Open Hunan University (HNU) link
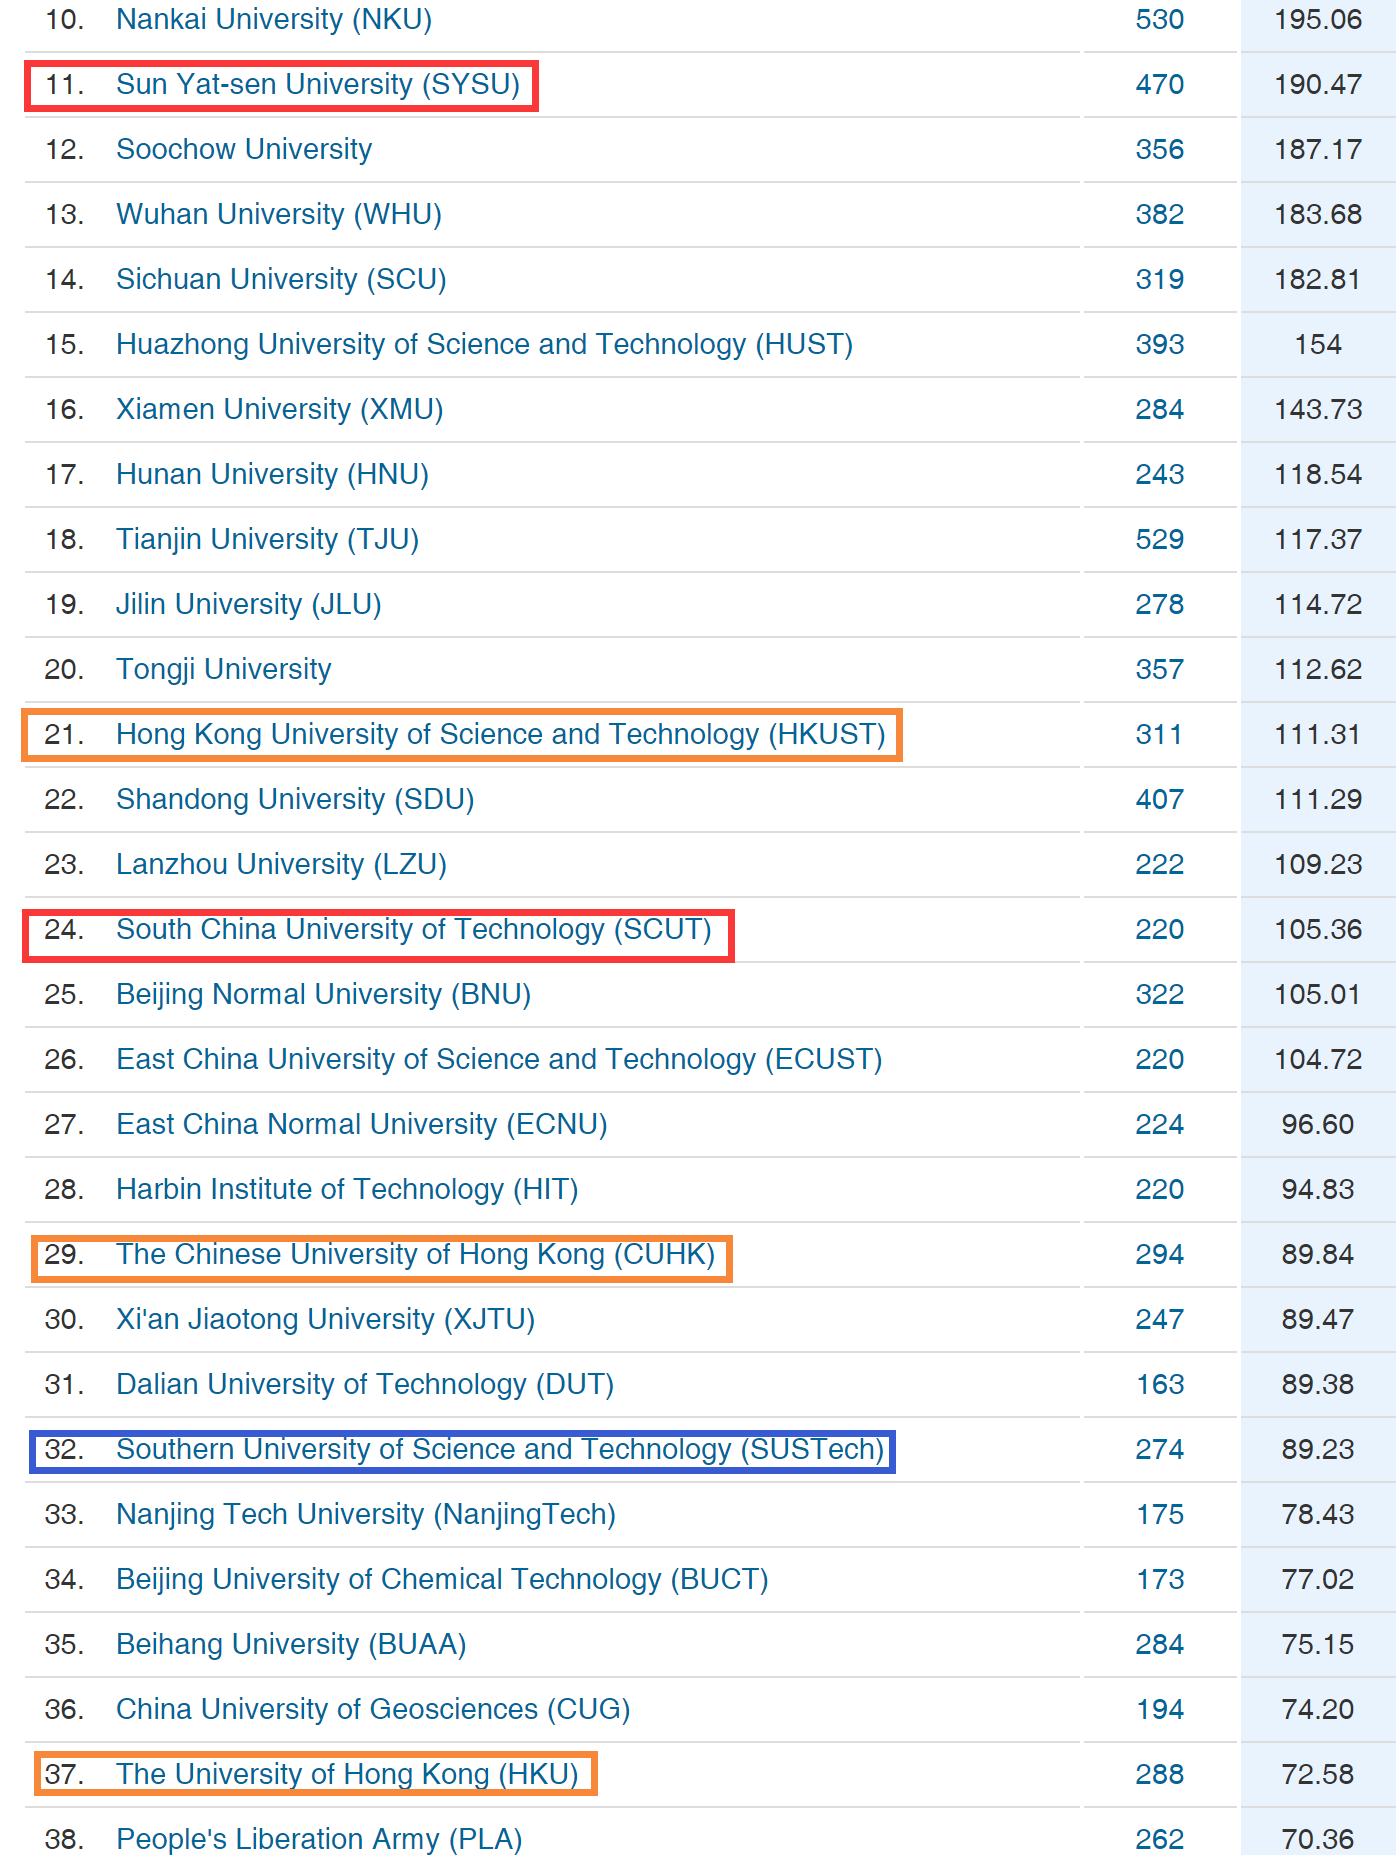1397x1855 pixels. click(272, 475)
